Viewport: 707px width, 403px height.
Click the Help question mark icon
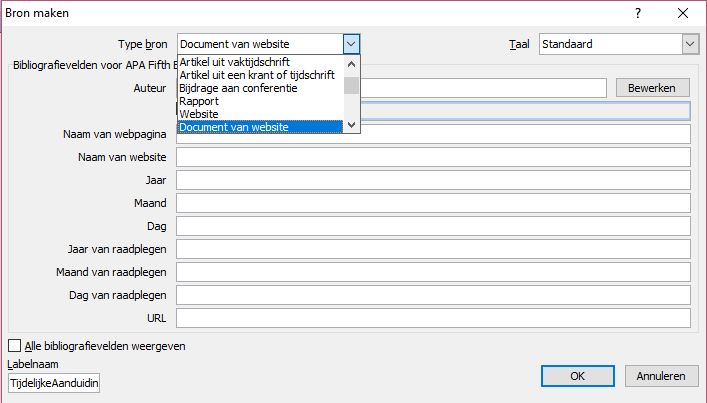pyautogui.click(x=637, y=13)
